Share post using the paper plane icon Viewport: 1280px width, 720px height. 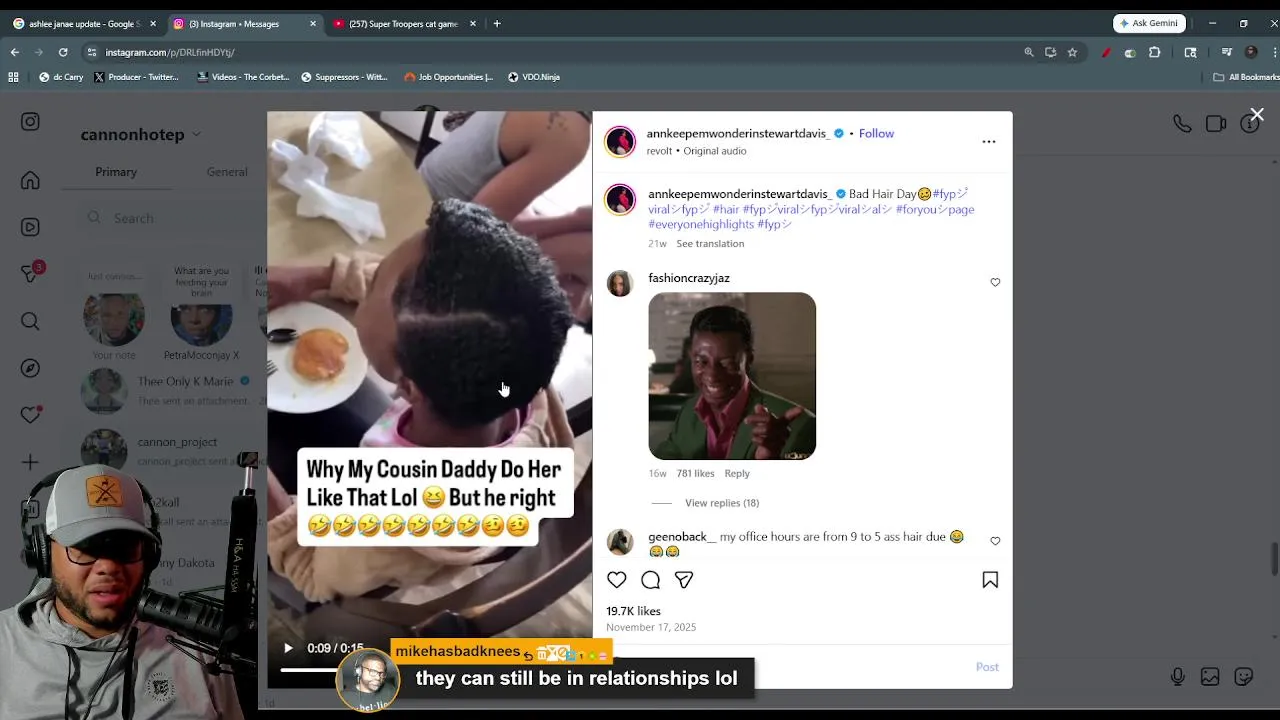(x=684, y=580)
